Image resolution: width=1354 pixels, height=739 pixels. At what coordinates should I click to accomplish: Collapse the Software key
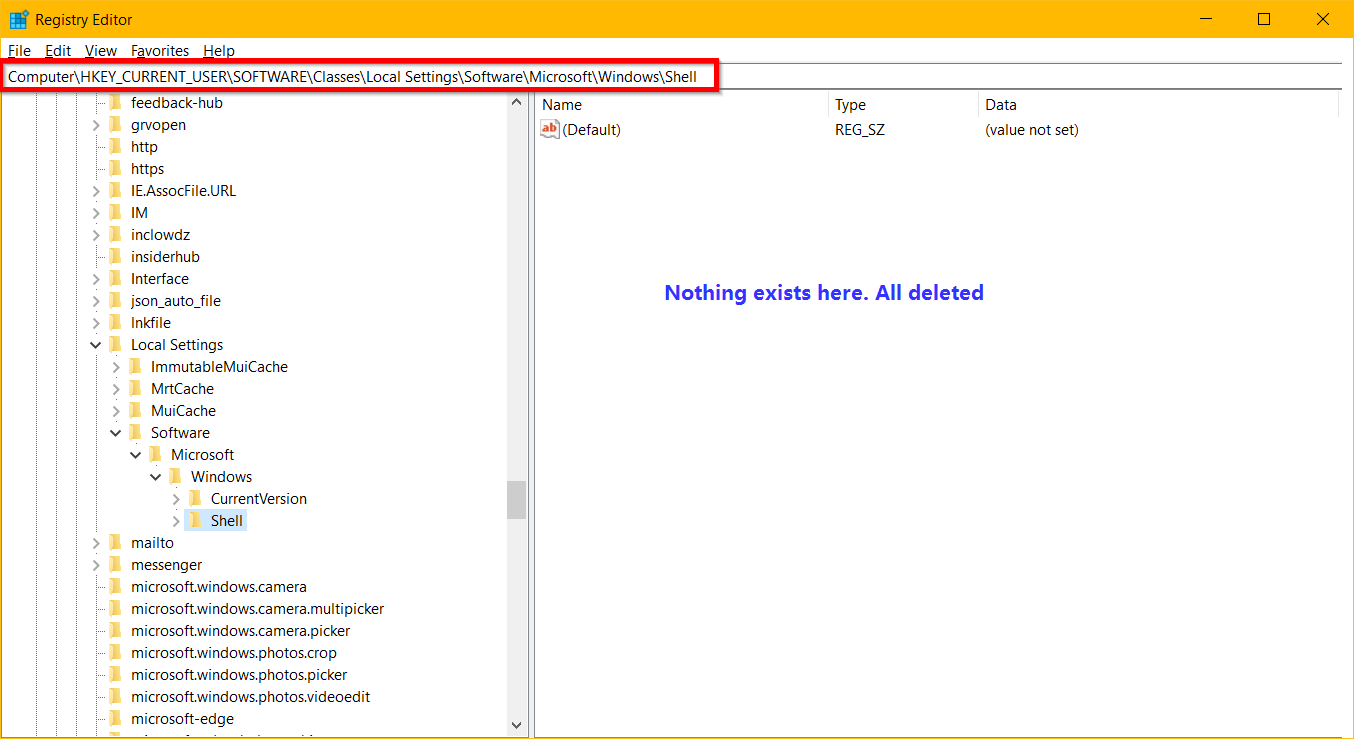point(116,433)
